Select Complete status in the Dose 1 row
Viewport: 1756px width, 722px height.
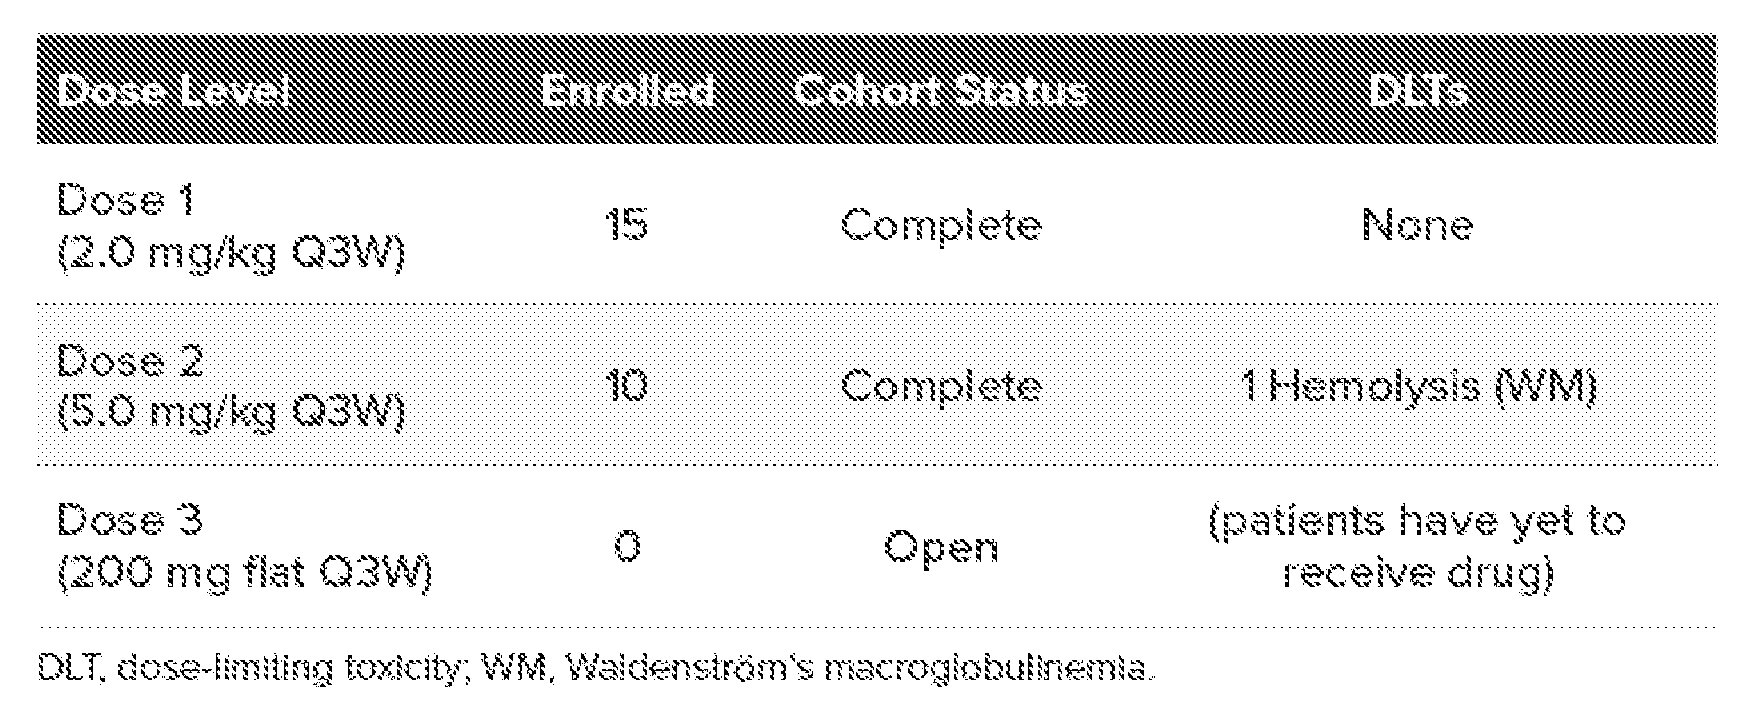pos(941,225)
